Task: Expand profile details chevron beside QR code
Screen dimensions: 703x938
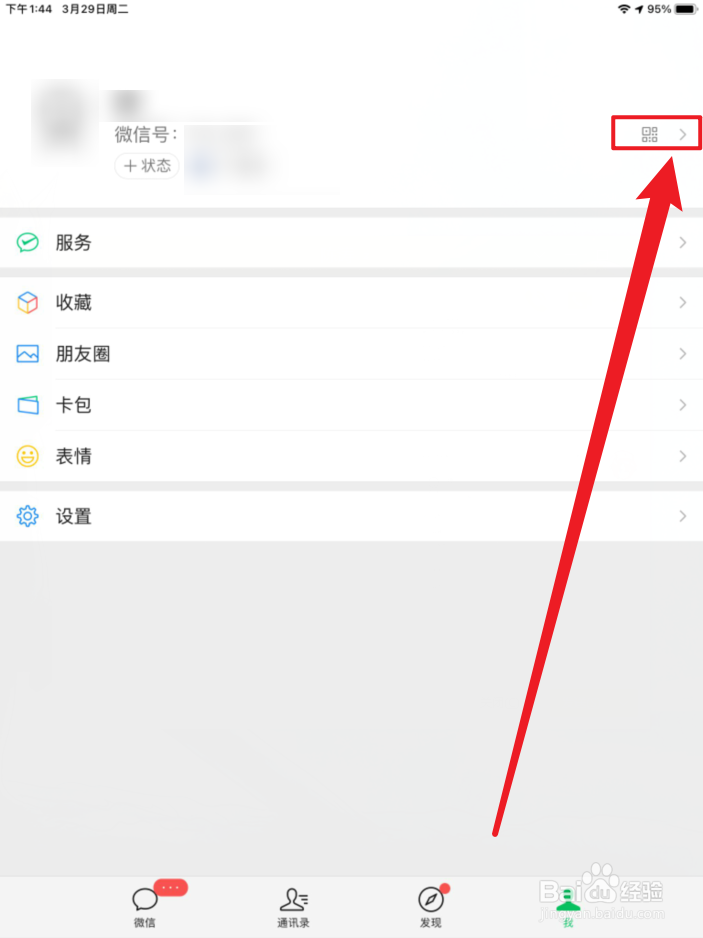Action: 683,135
